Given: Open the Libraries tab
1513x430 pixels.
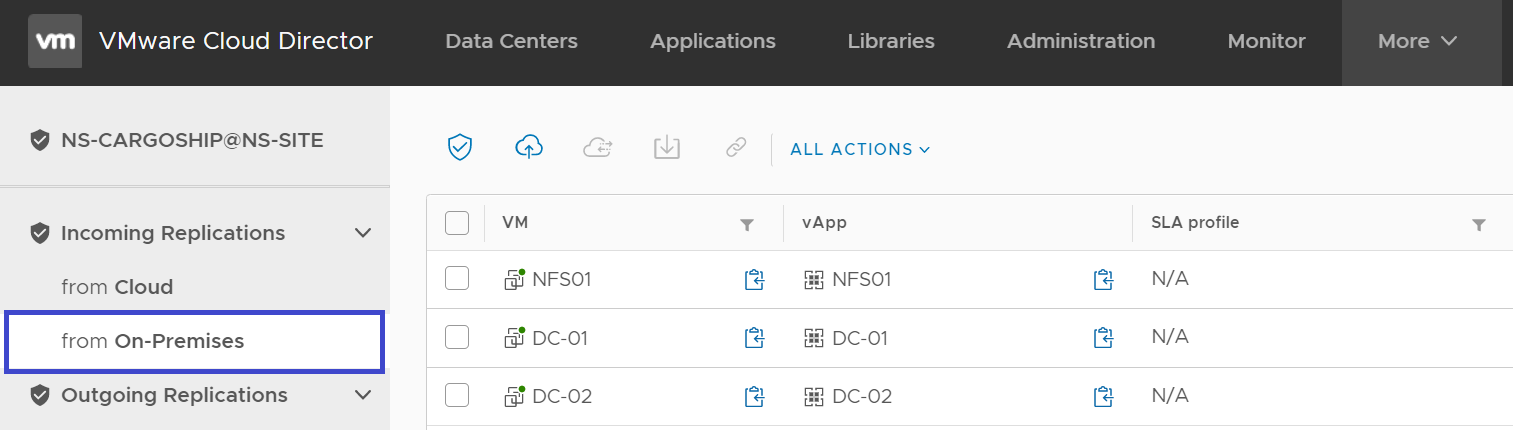Looking at the screenshot, I should click(x=891, y=41).
